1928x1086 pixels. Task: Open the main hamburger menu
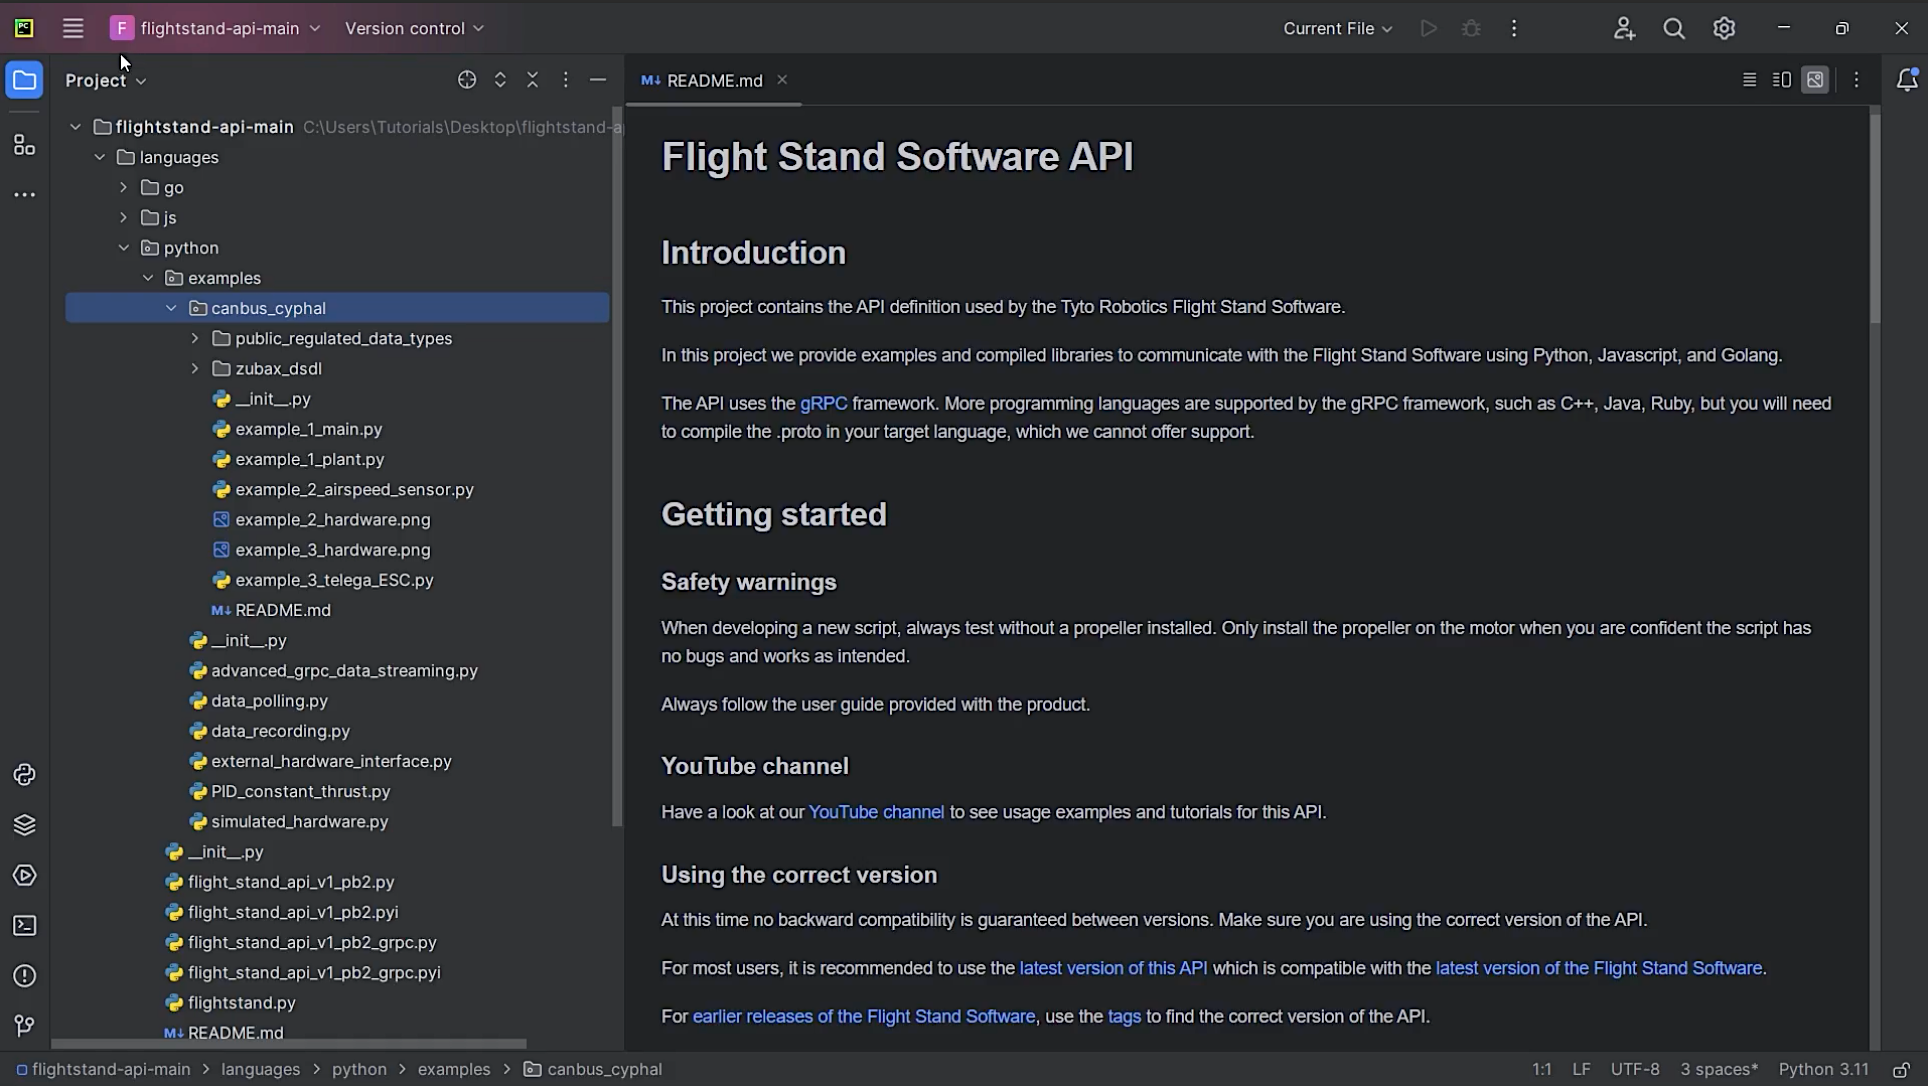click(72, 28)
